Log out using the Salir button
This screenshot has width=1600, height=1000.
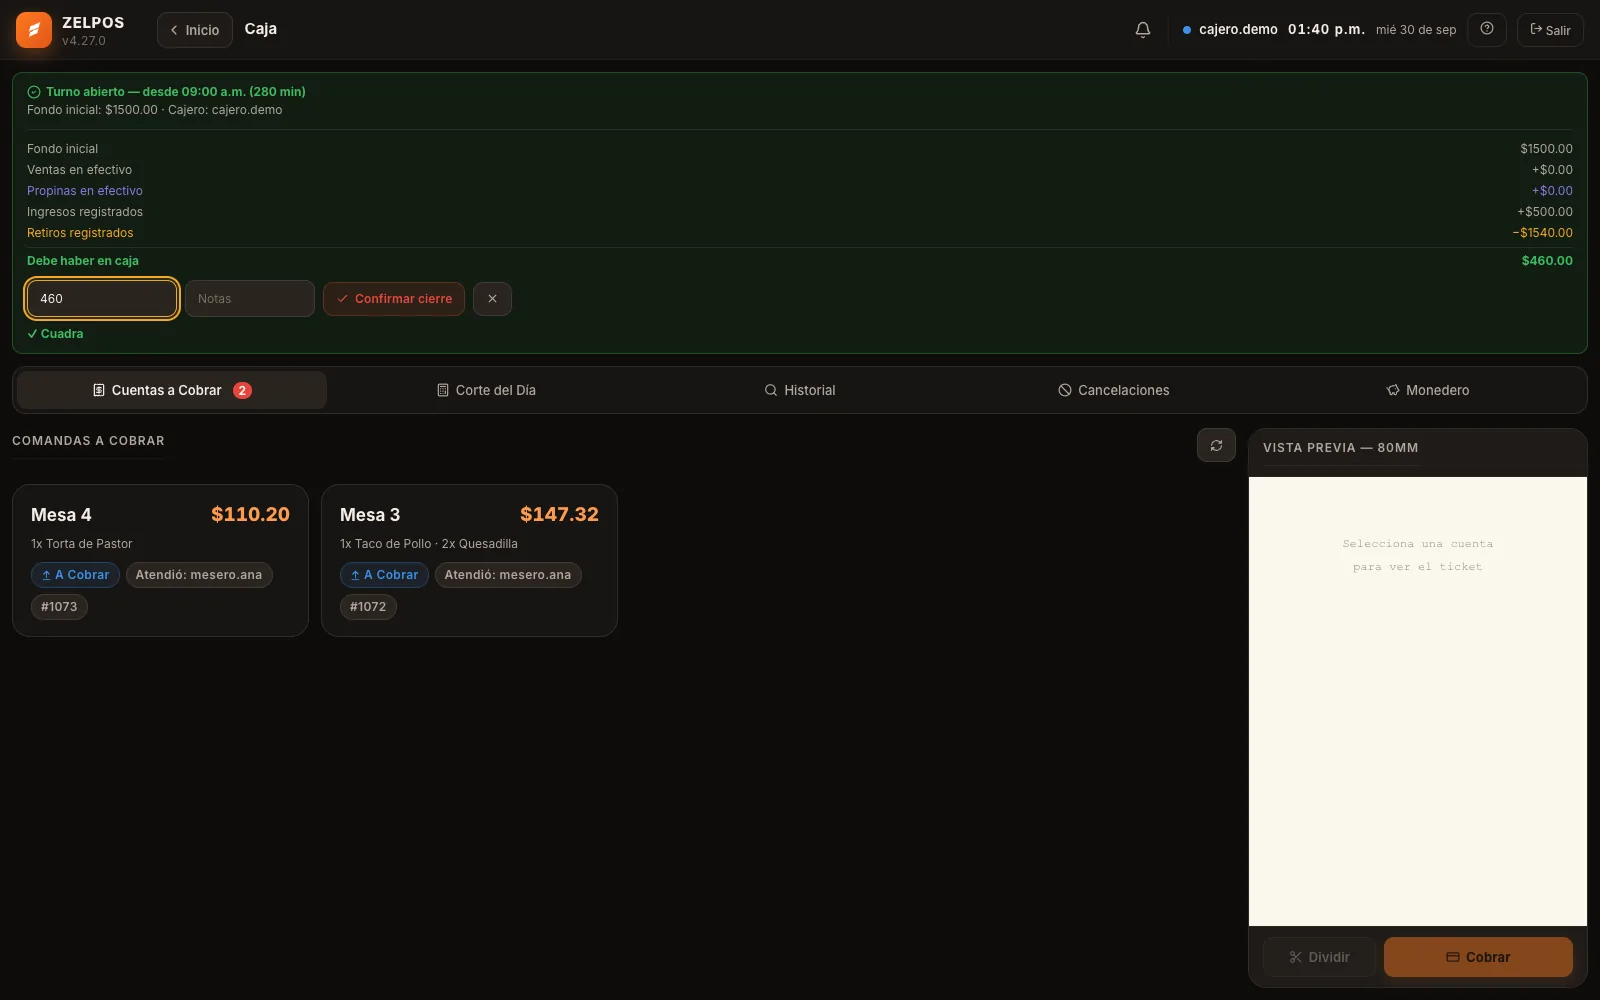click(x=1550, y=30)
